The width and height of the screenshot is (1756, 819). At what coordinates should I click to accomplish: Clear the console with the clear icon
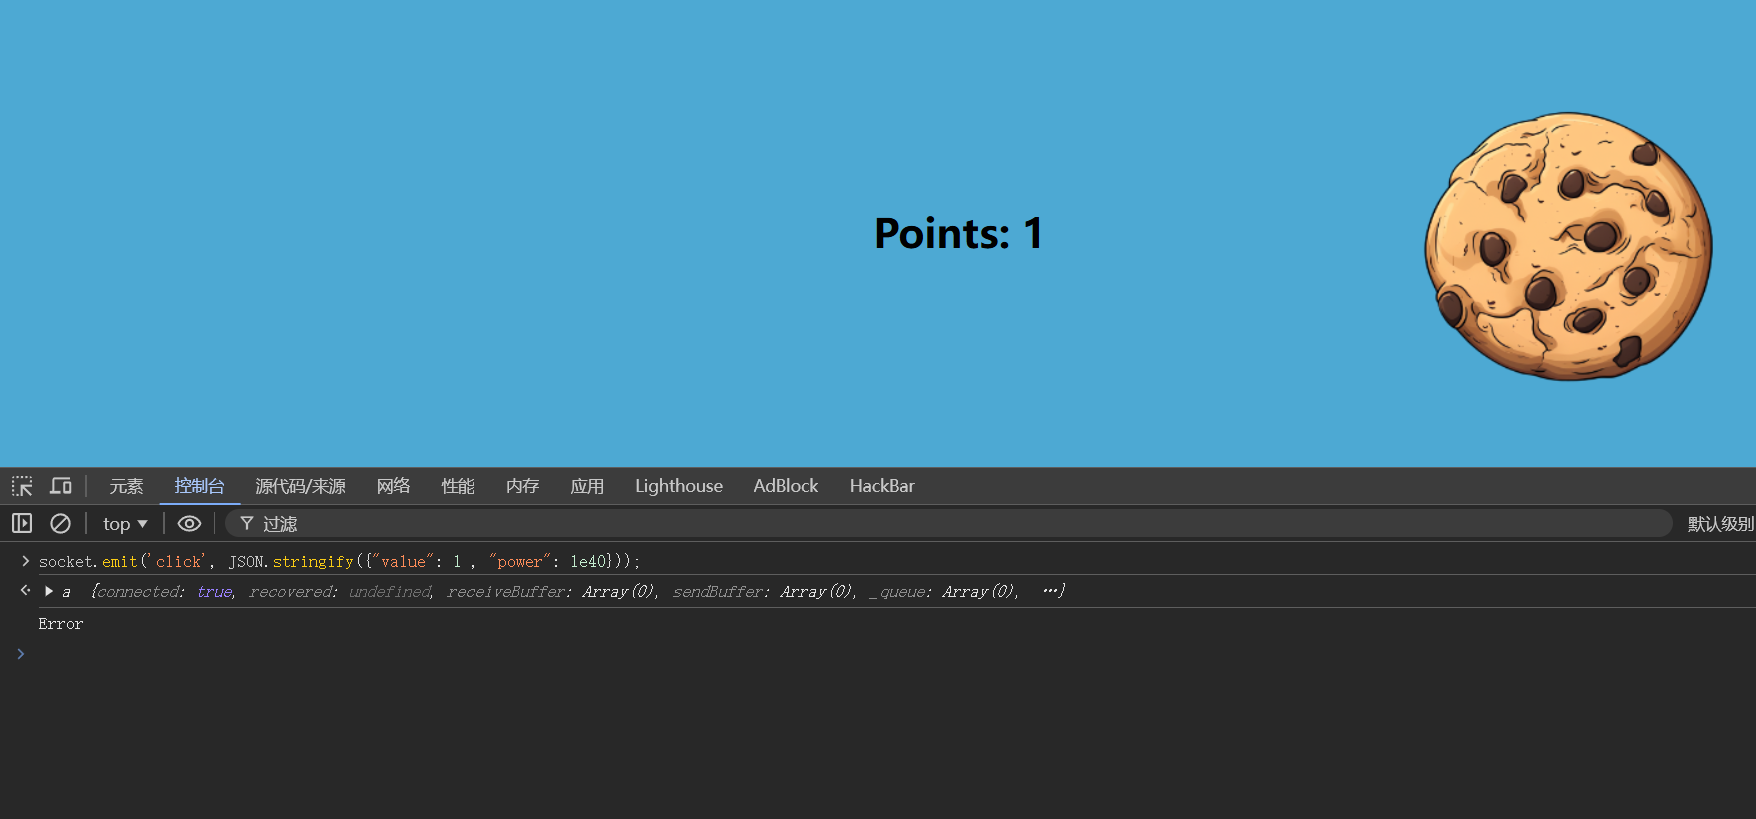point(60,523)
